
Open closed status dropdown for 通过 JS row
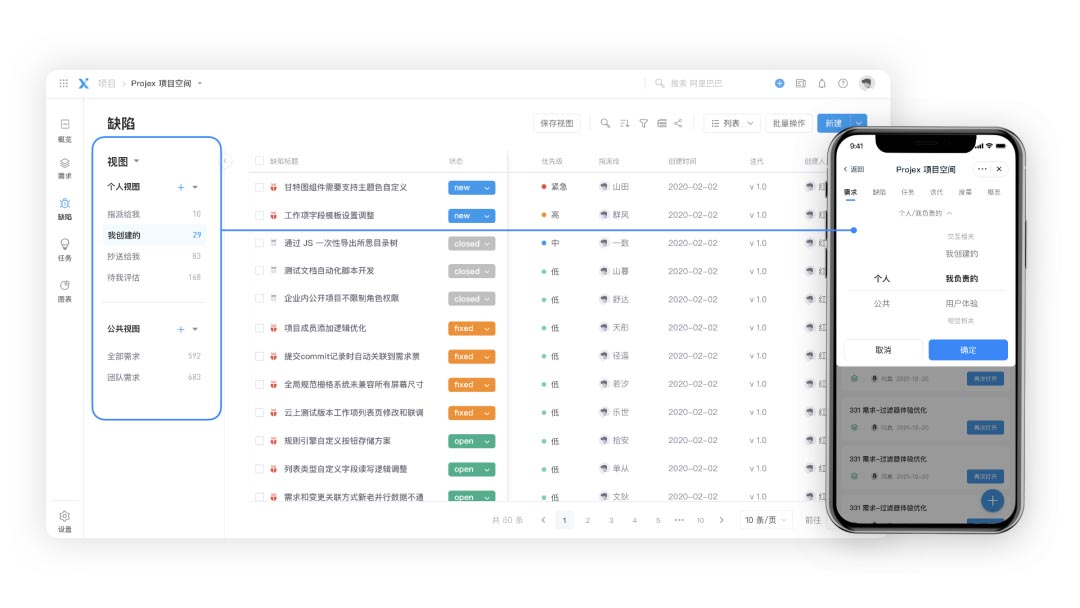[471, 244]
